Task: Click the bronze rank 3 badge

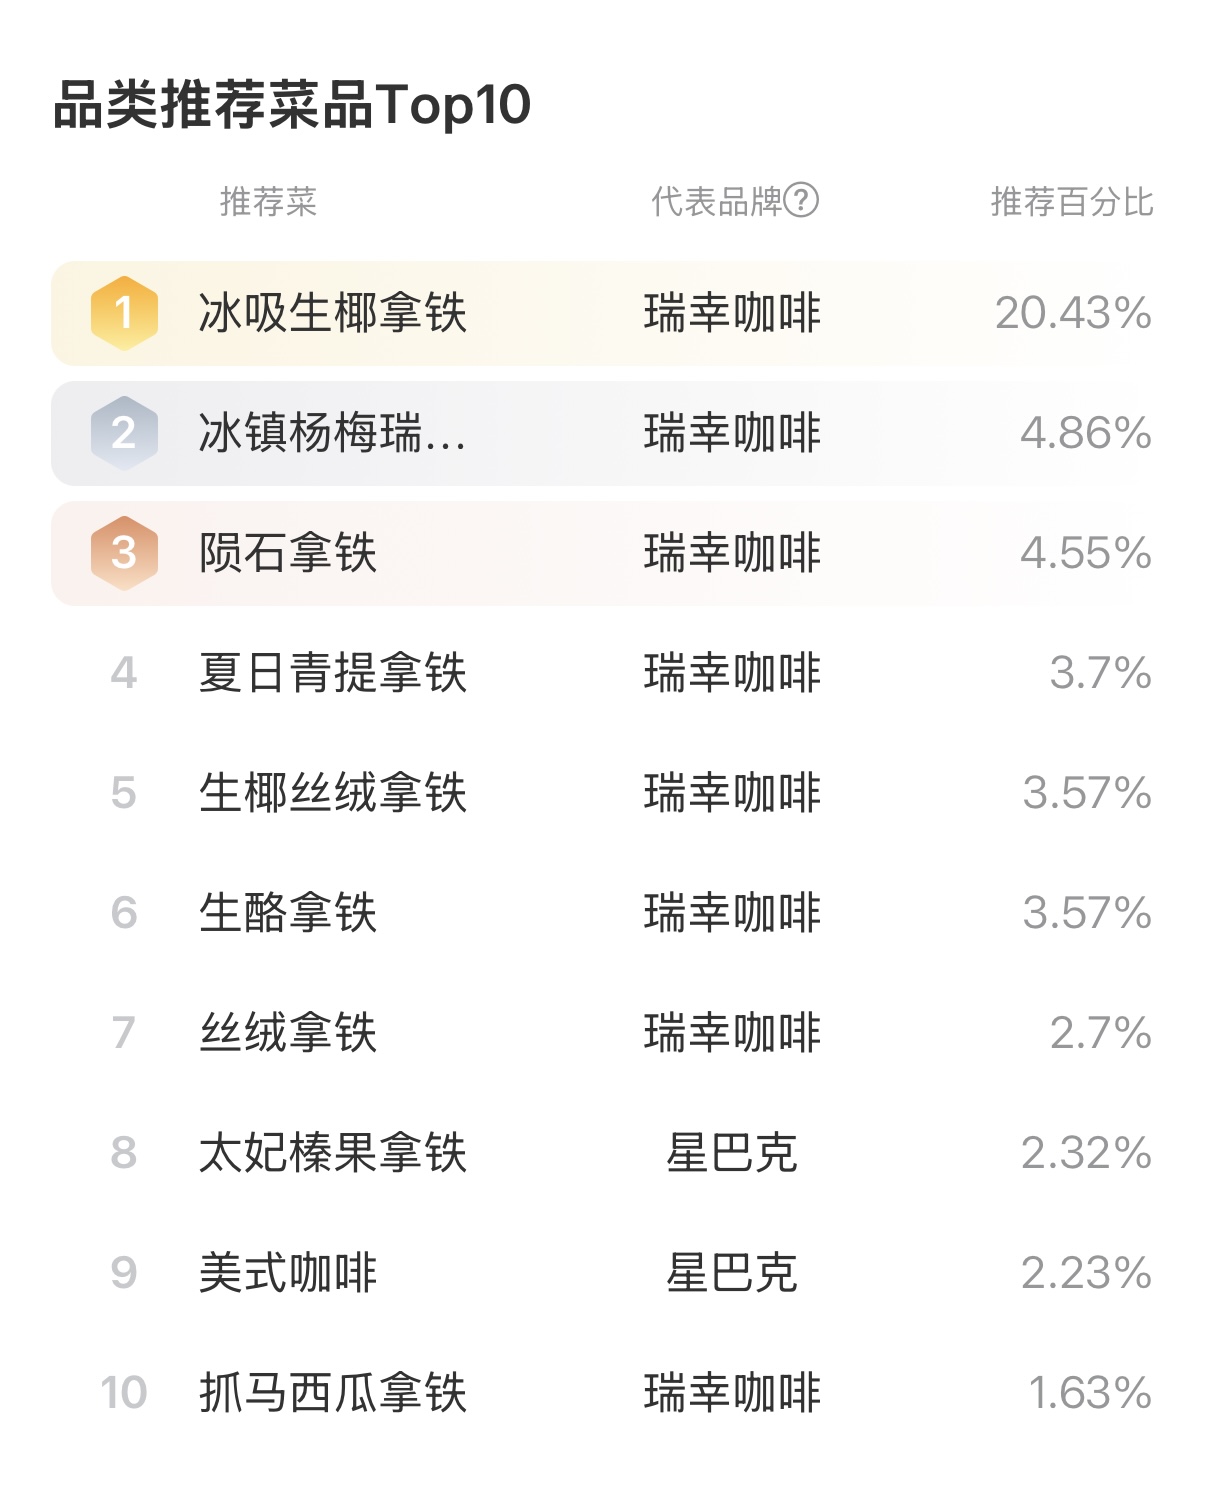Action: pos(124,553)
